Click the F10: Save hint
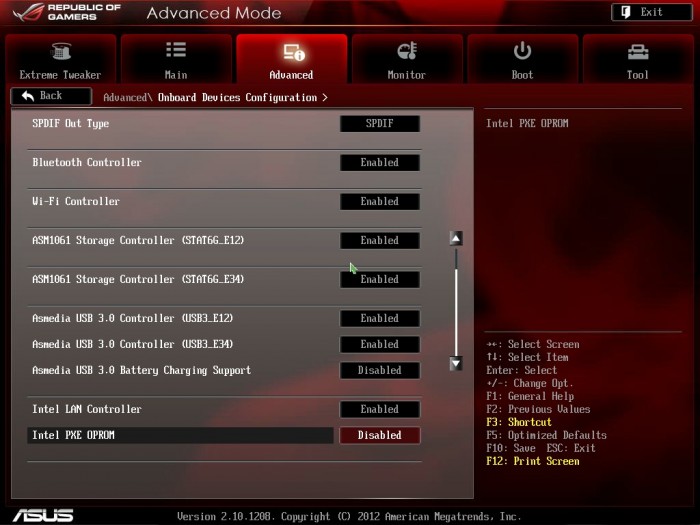The height and width of the screenshot is (525, 700). click(511, 448)
